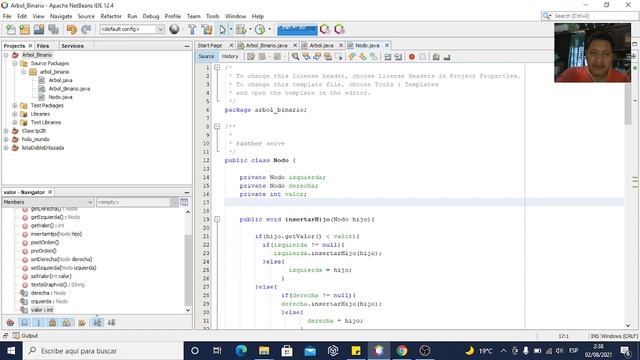
Task: Click Clean and Build Project icon
Action: coord(207,29)
